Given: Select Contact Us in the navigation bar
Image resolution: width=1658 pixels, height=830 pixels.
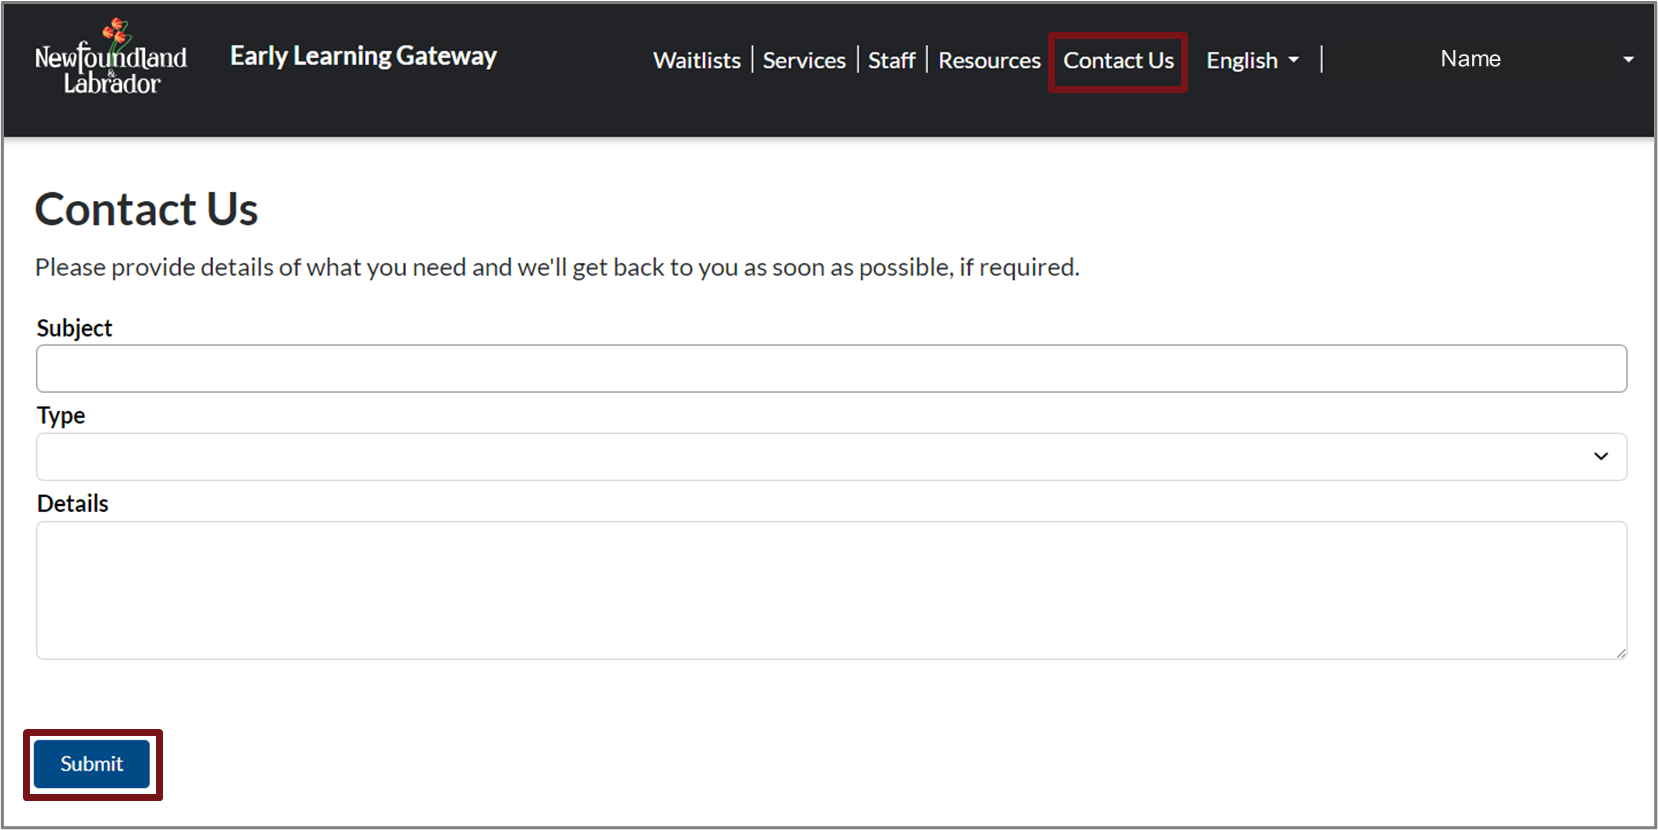Looking at the screenshot, I should coord(1118,60).
